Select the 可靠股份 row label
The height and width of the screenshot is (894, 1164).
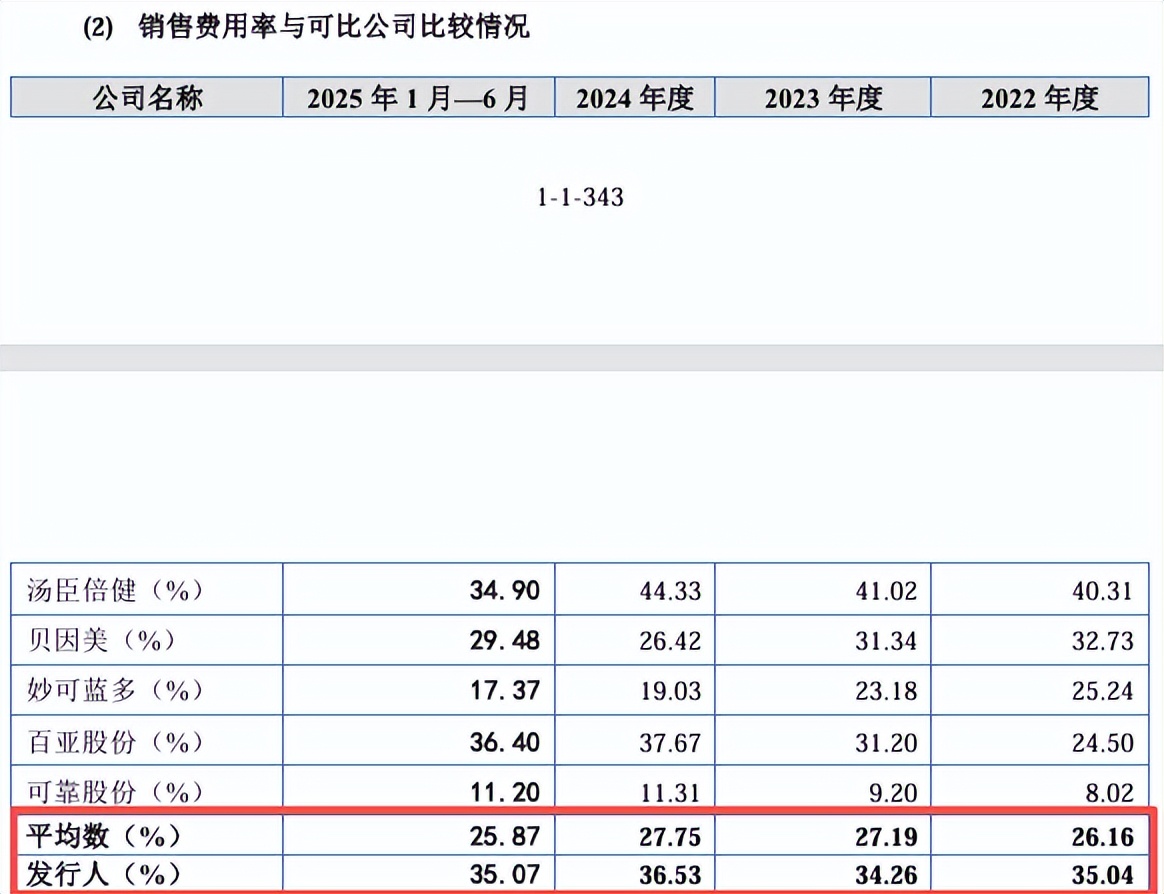point(115,792)
